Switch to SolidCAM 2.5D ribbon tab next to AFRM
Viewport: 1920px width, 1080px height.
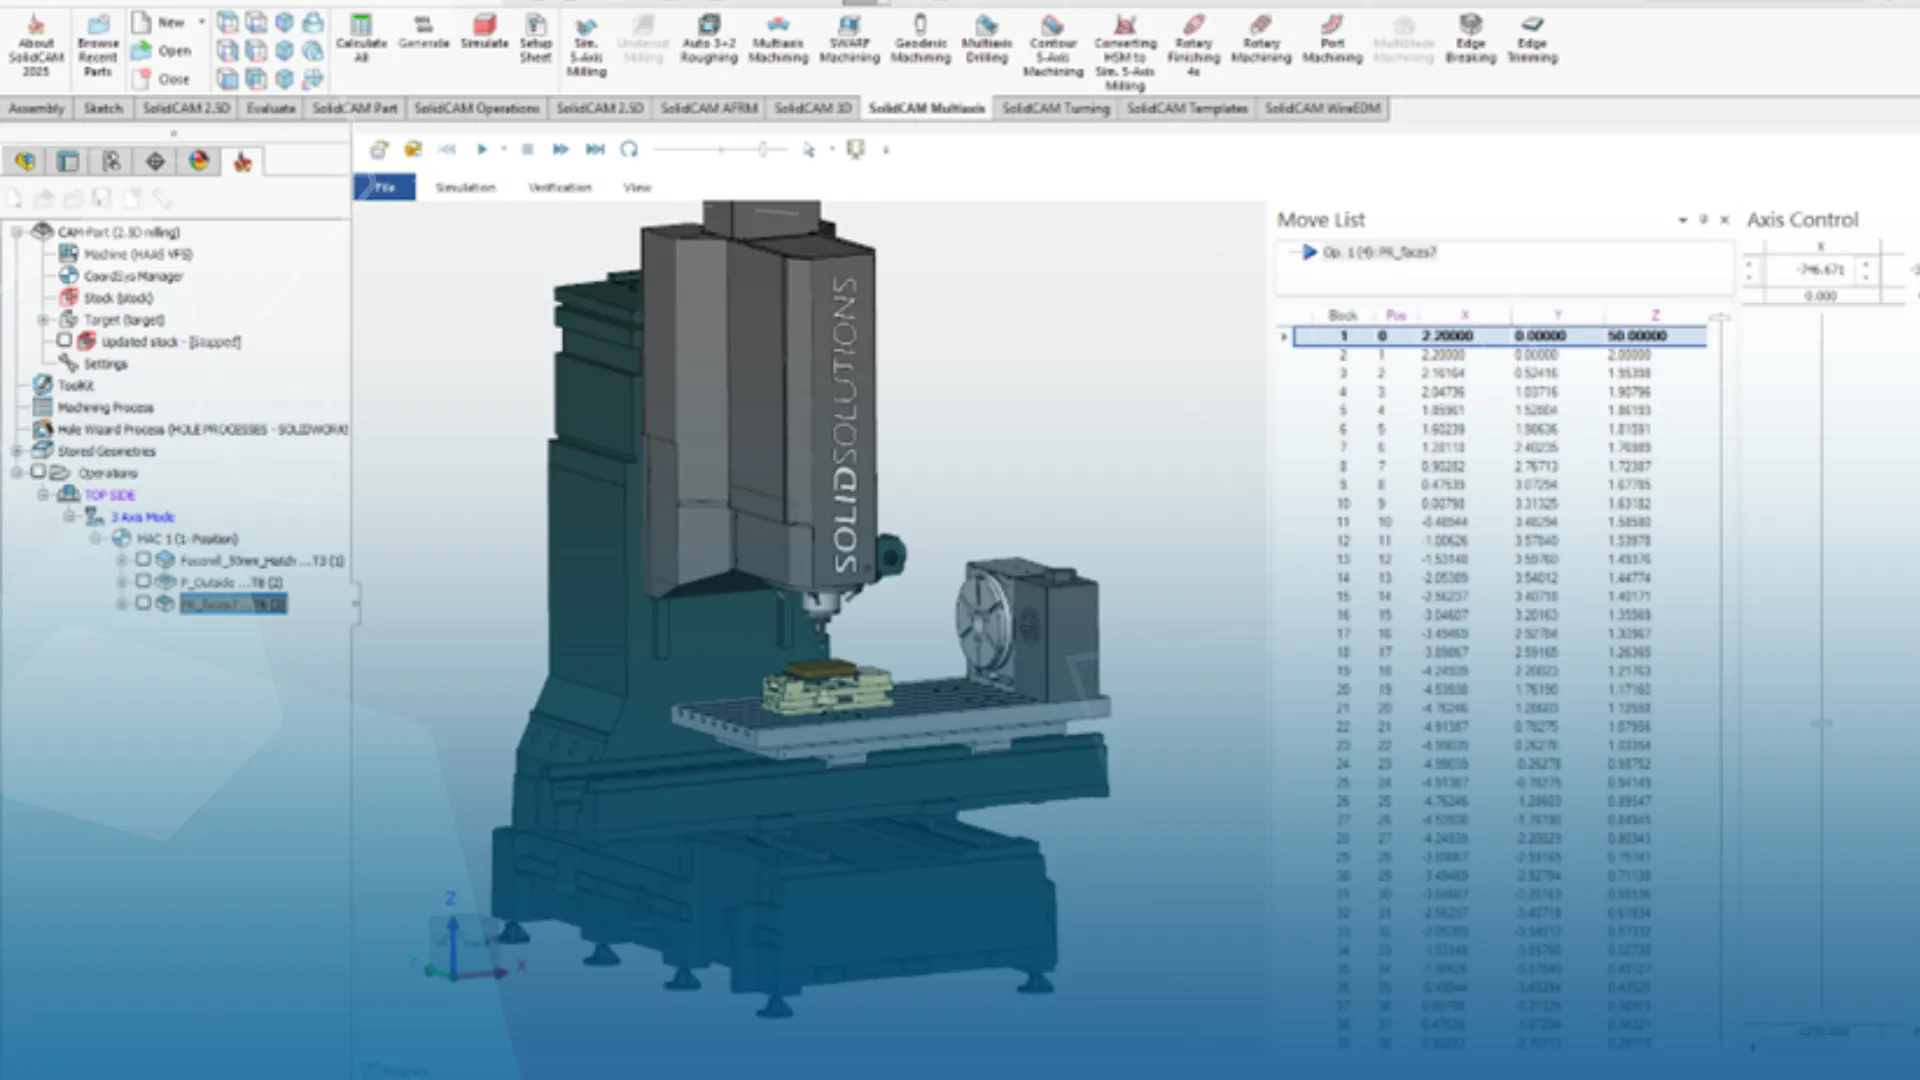coord(600,108)
